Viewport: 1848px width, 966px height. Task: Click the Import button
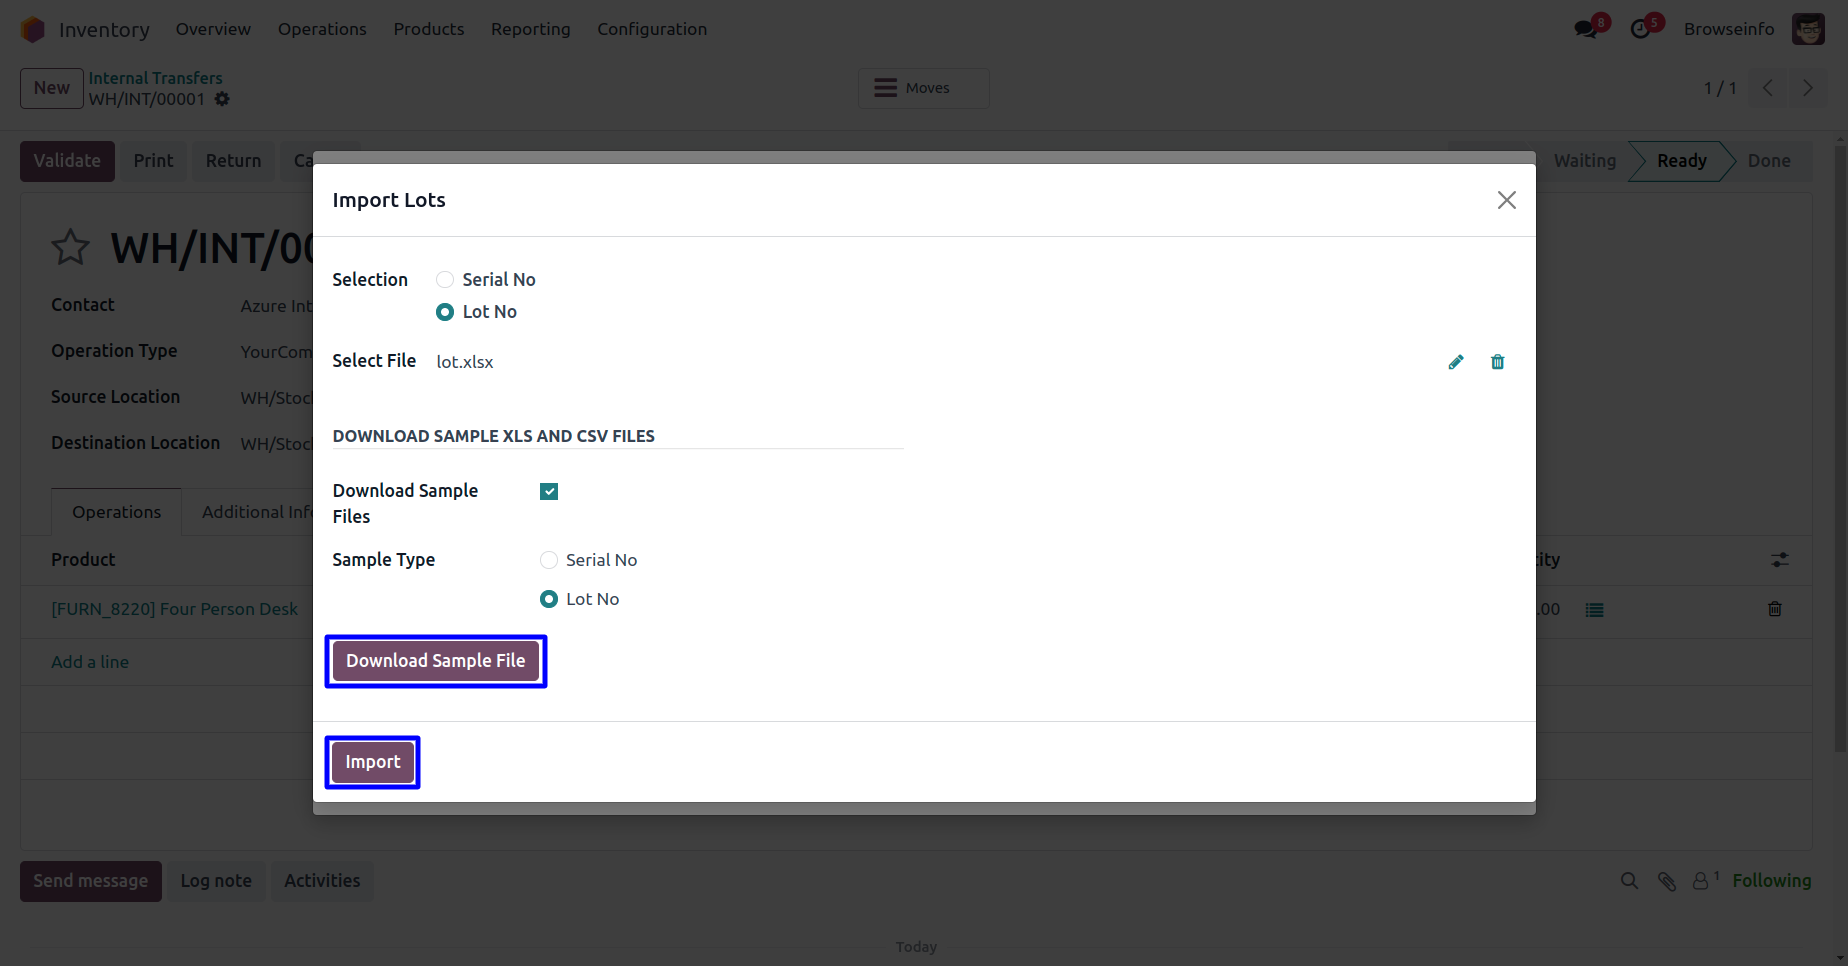372,762
